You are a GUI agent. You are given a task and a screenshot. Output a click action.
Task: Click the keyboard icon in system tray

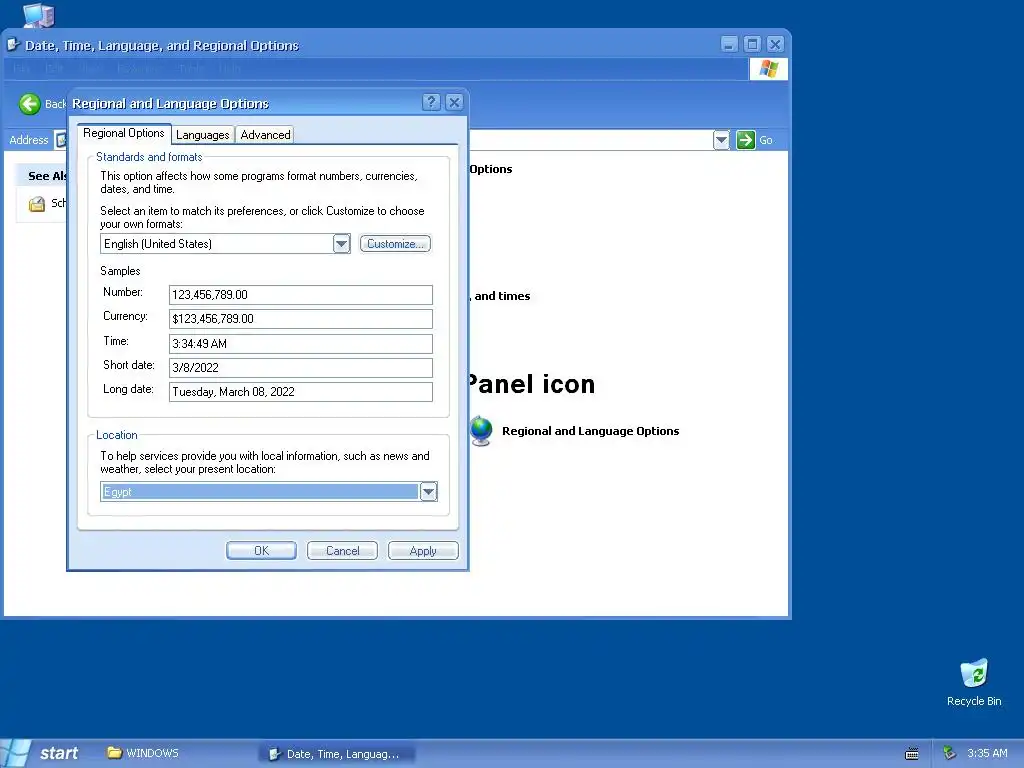pyautogui.click(x=912, y=754)
